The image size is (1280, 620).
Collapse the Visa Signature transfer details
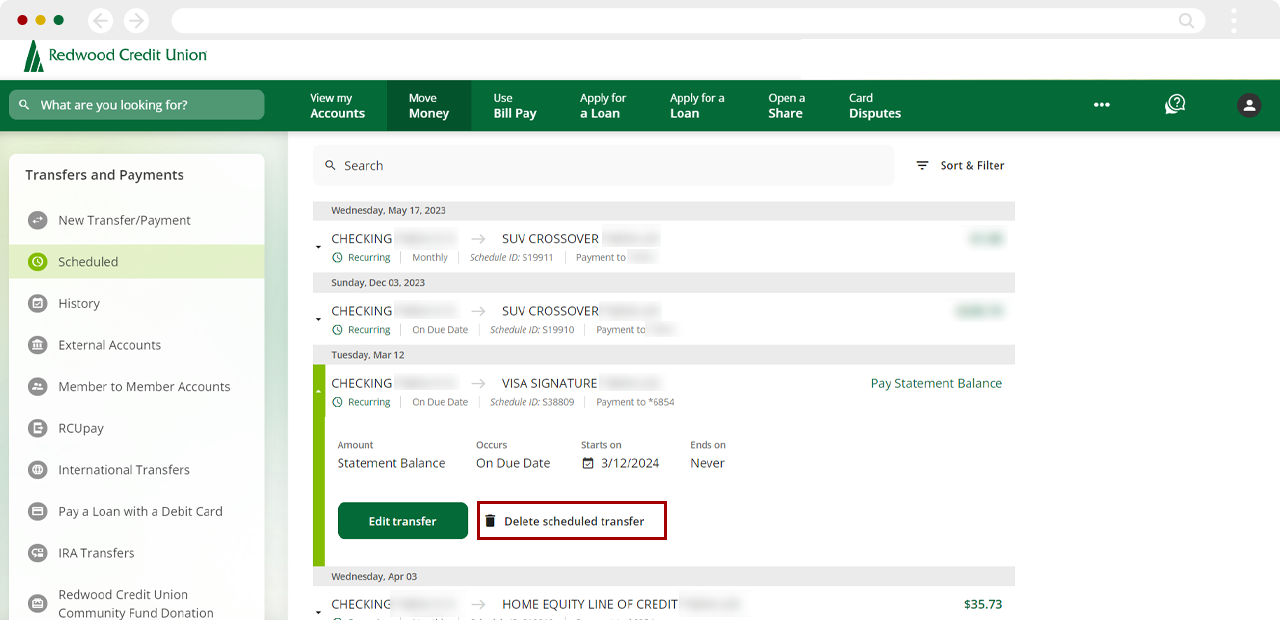(318, 391)
